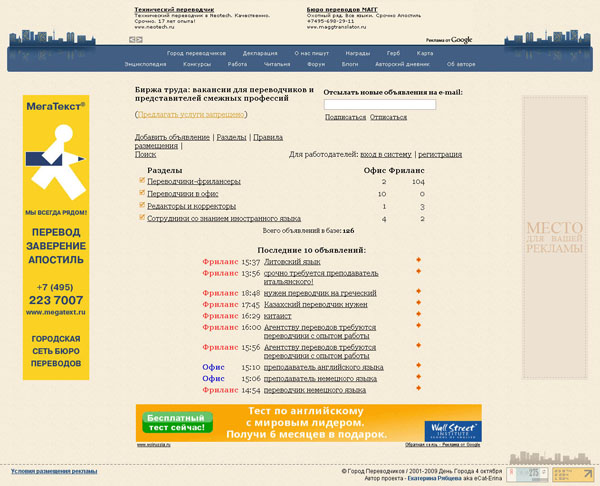Open the Блоги menu item

click(350, 64)
